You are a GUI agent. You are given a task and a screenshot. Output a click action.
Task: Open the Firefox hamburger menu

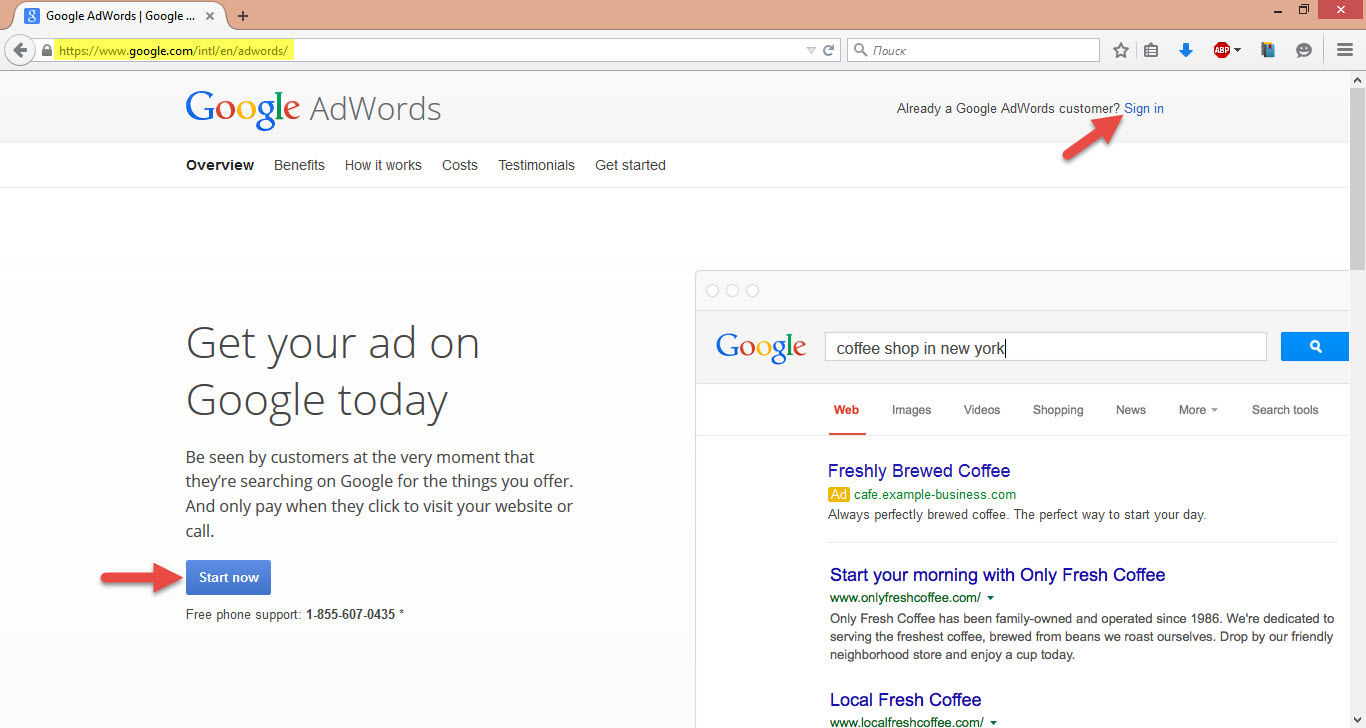pos(1345,50)
